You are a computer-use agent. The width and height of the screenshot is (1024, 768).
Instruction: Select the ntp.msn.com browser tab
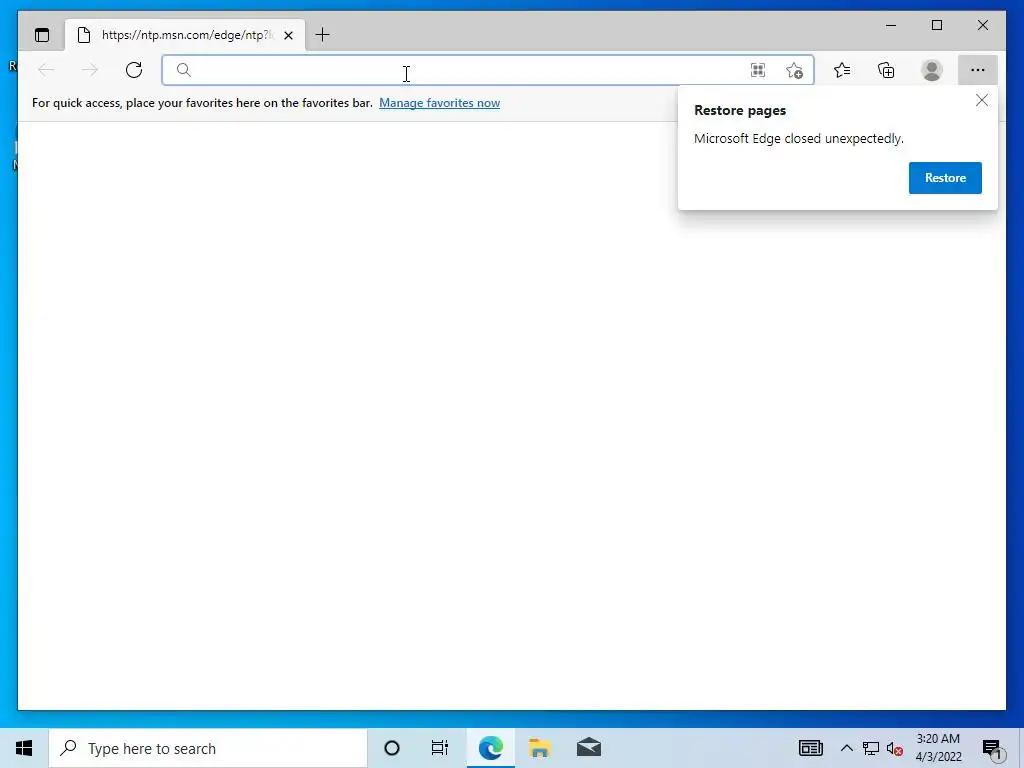tap(185, 35)
